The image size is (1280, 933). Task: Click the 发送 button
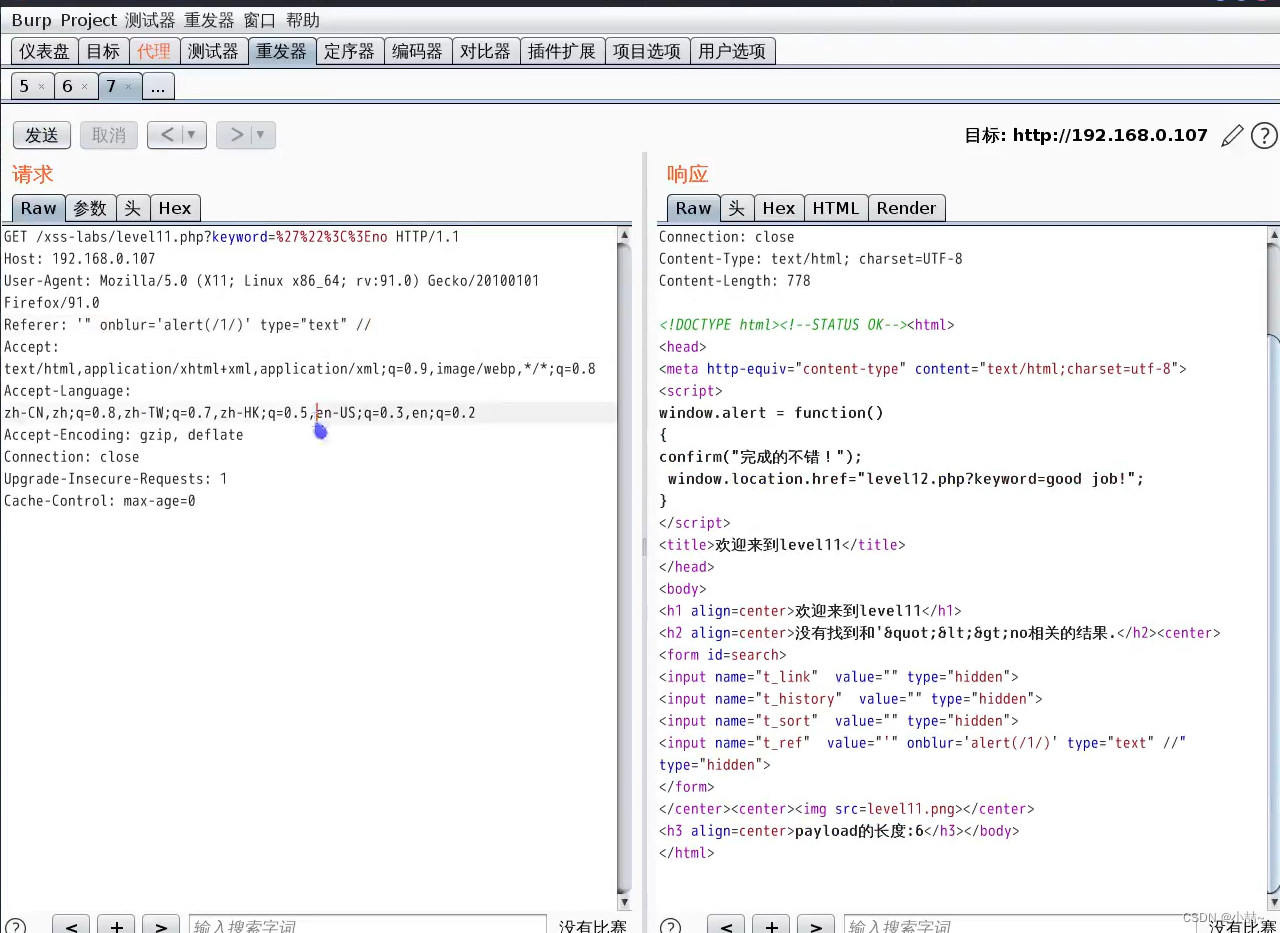click(42, 135)
